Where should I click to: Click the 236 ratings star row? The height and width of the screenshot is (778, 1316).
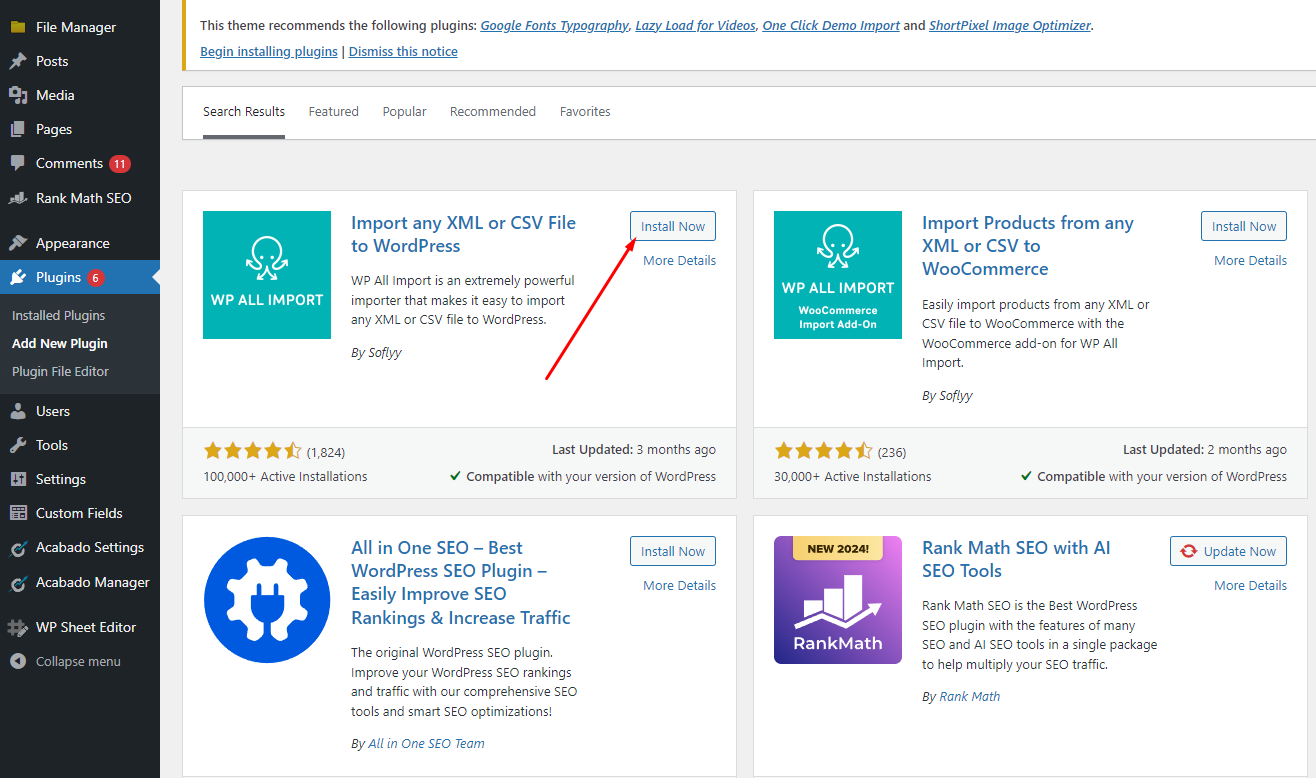[823, 451]
